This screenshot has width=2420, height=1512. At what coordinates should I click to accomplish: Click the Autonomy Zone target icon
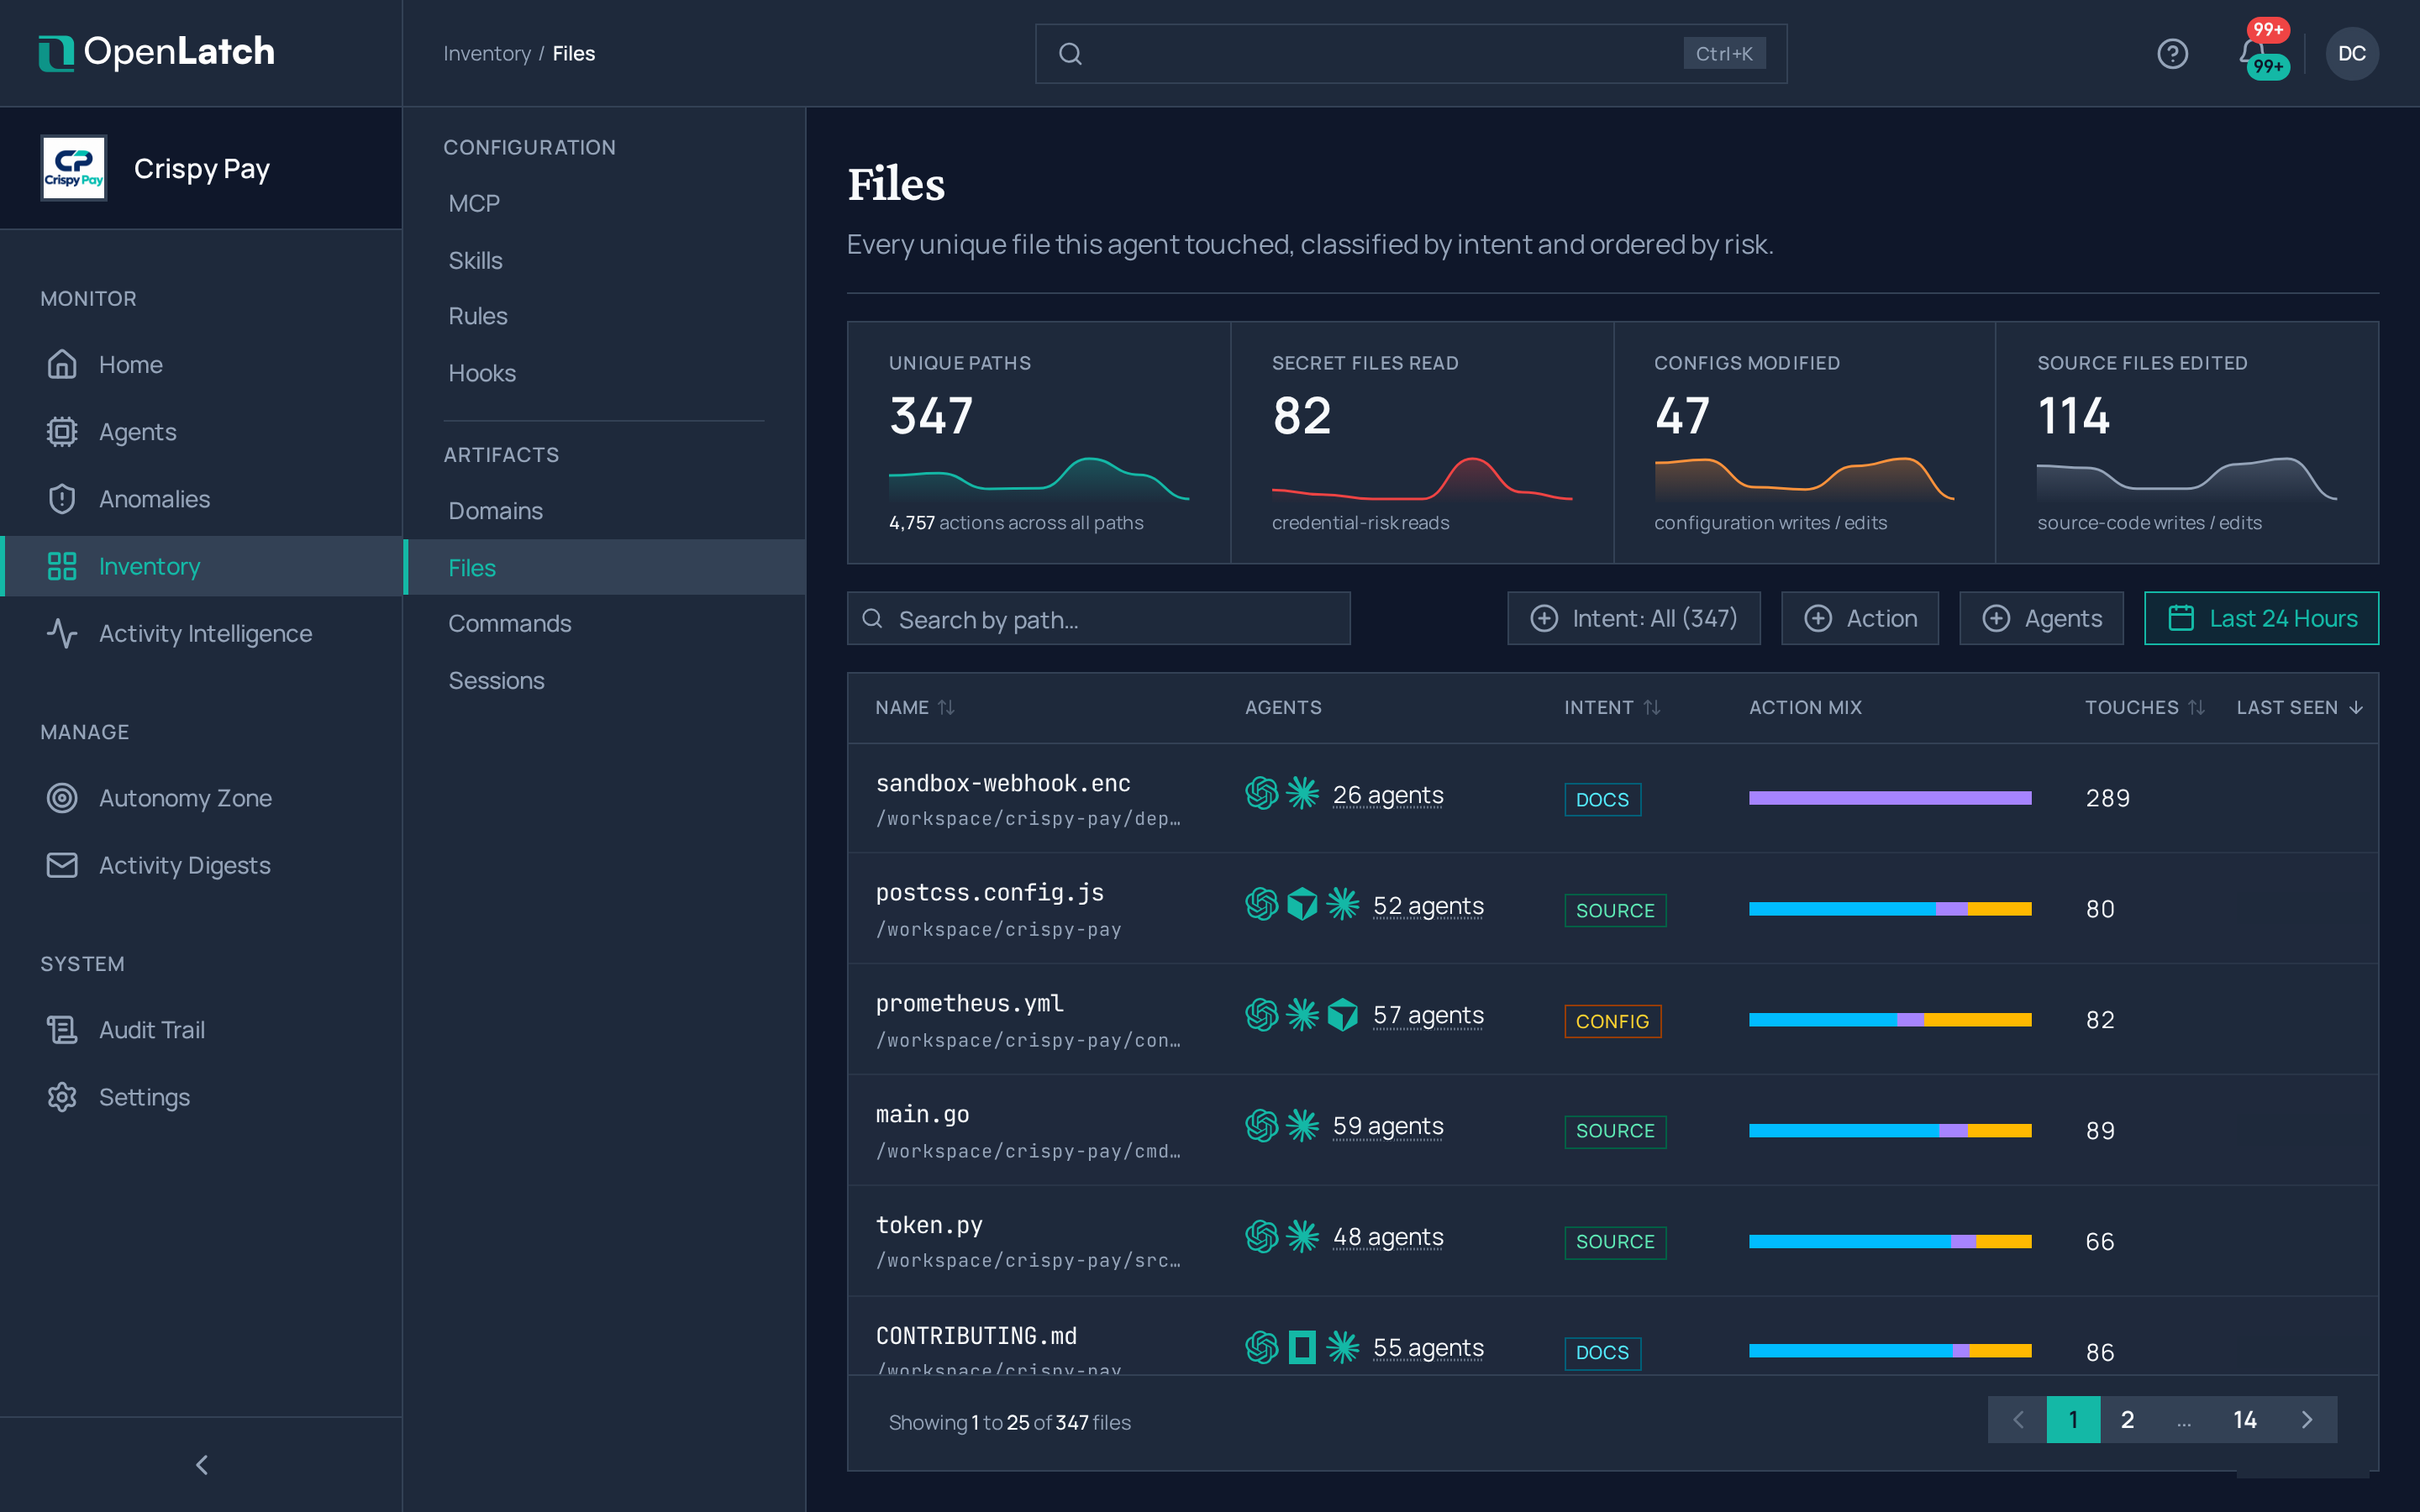62,798
